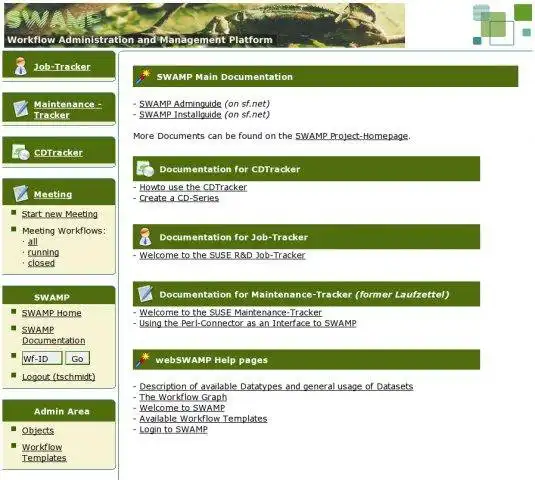The height and width of the screenshot is (480, 535).
Task: Click the SWAMP sidebar panel heading
Action: (52, 297)
